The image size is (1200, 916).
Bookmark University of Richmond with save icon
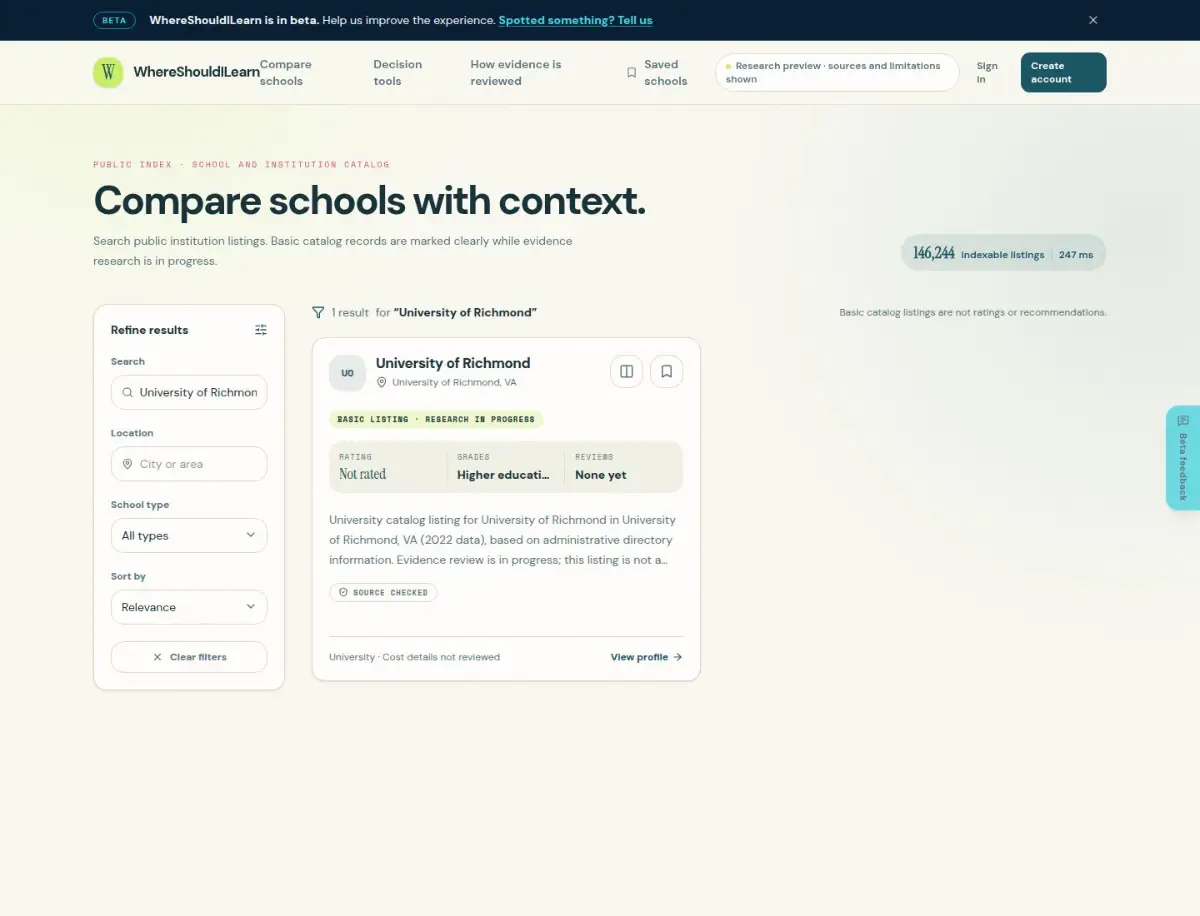click(x=667, y=371)
